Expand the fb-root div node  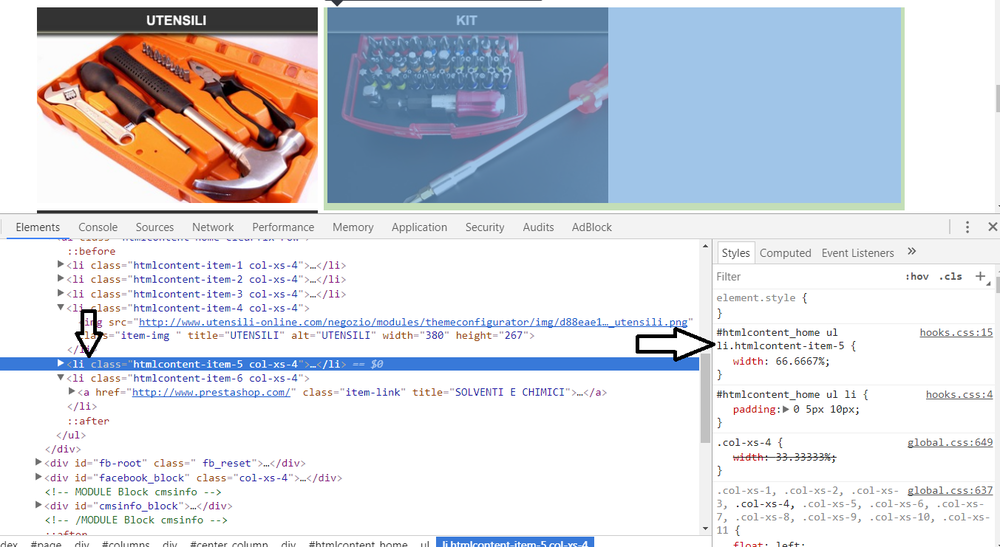click(x=38, y=462)
